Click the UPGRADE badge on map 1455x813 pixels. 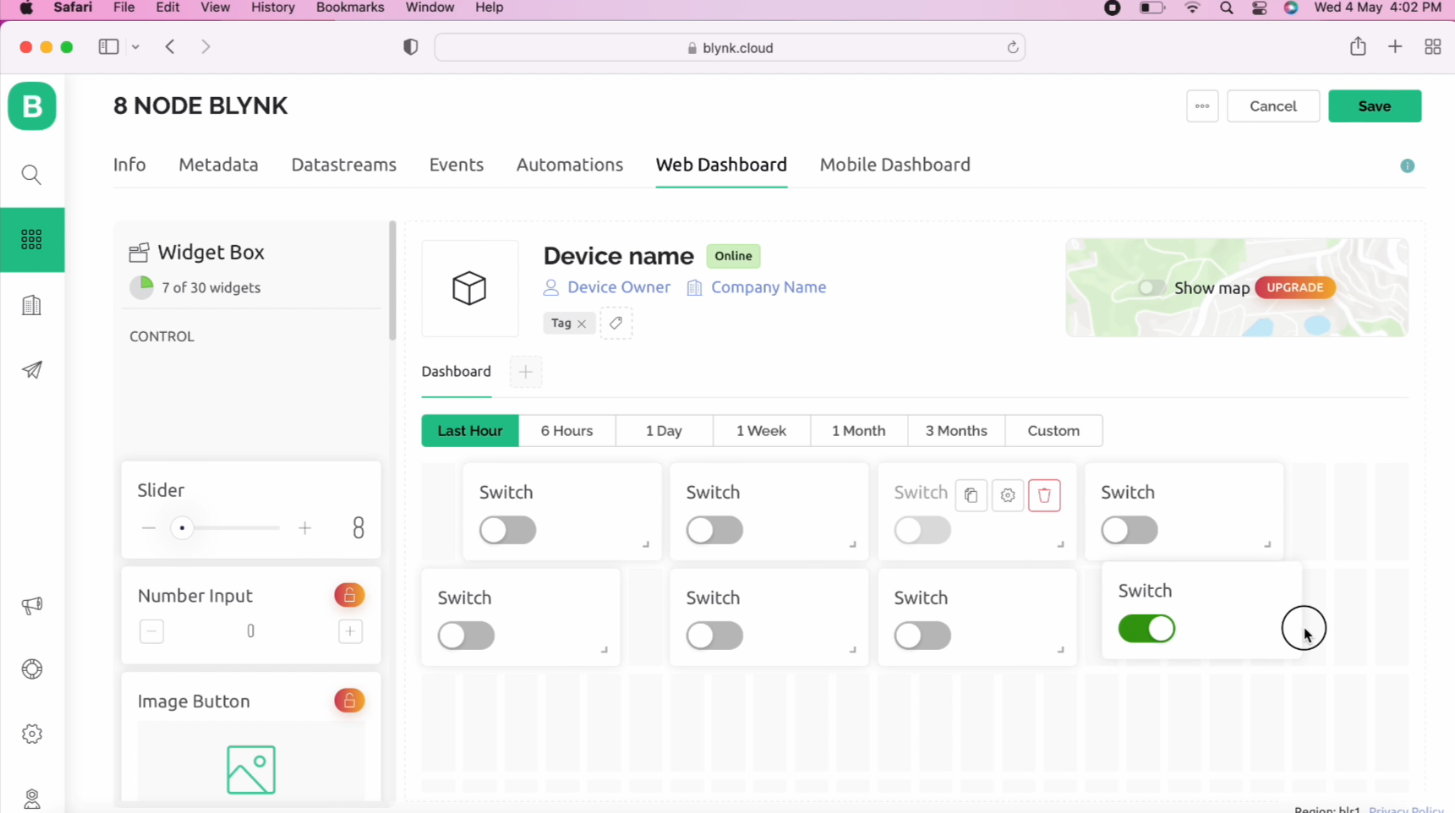pyautogui.click(x=1295, y=287)
